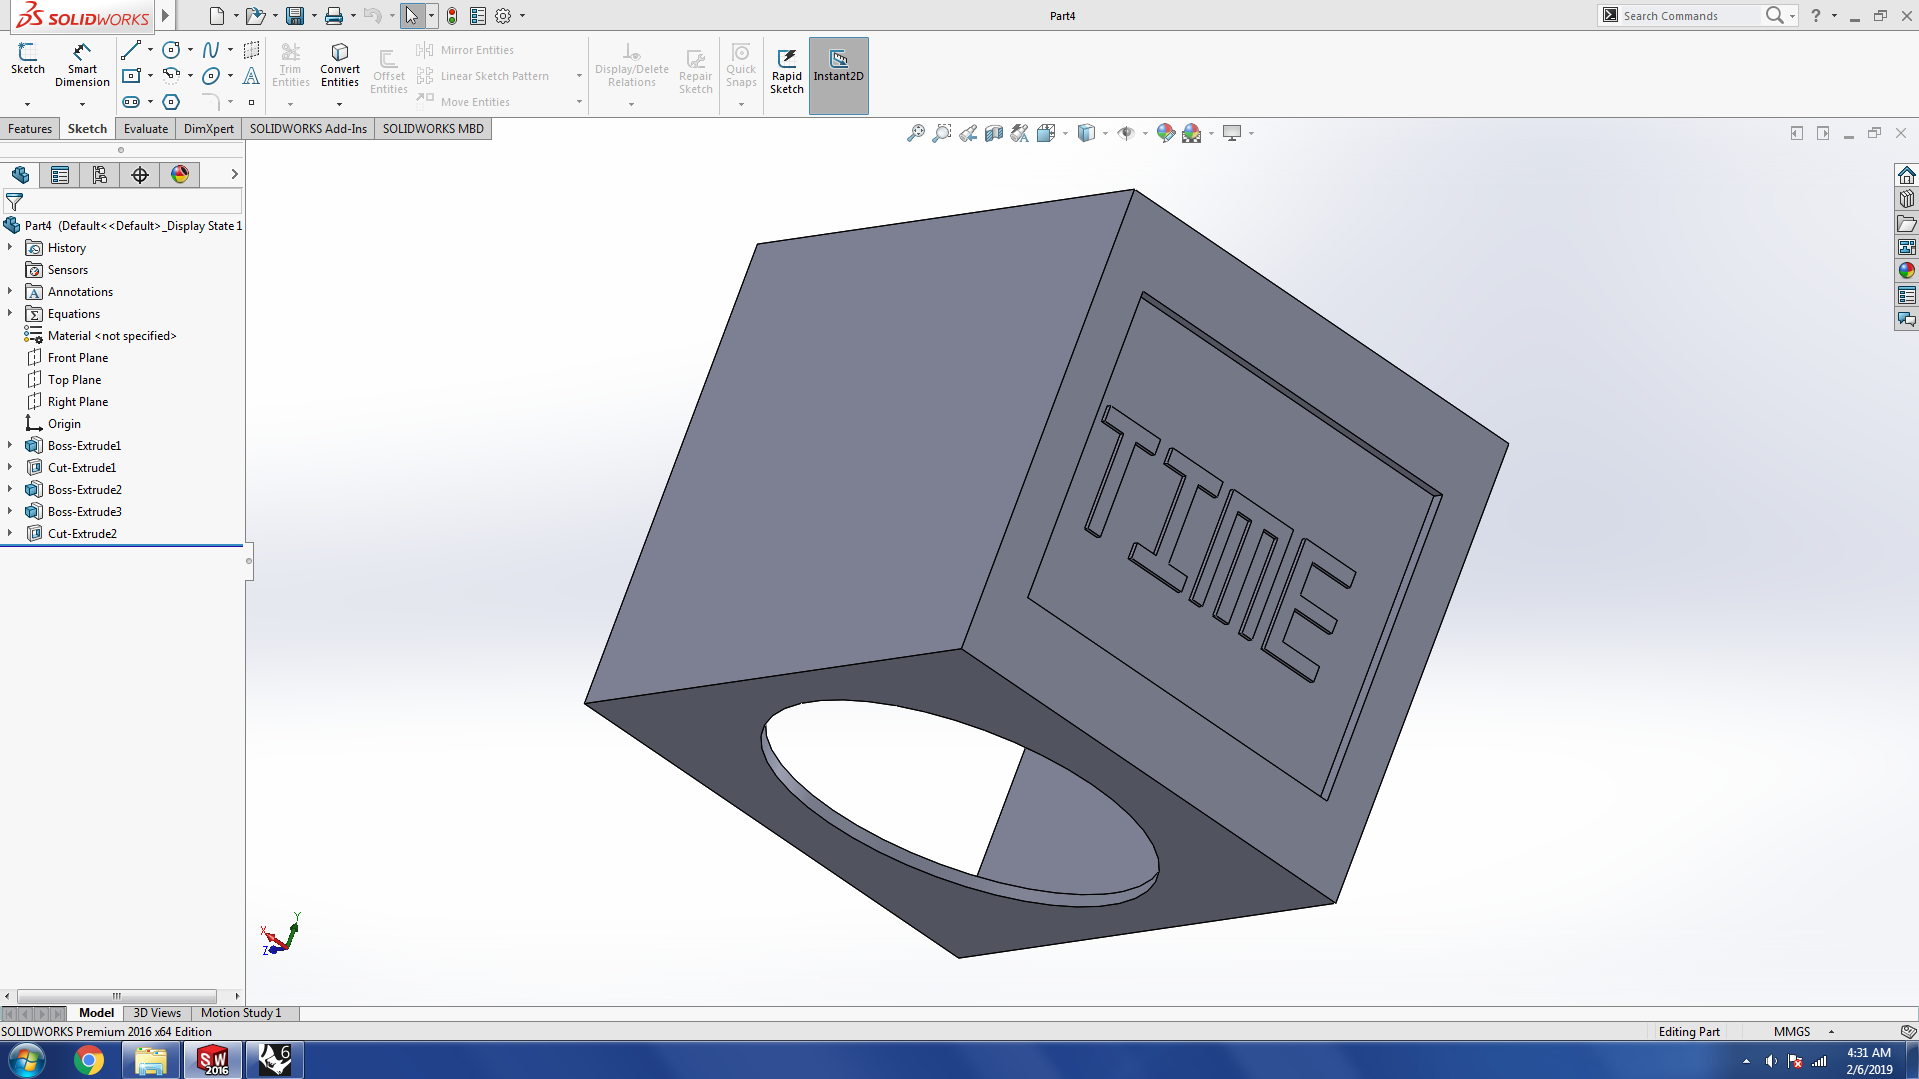Open the Display Style dropdown arrow
This screenshot has height=1079, width=1919.
(1105, 133)
